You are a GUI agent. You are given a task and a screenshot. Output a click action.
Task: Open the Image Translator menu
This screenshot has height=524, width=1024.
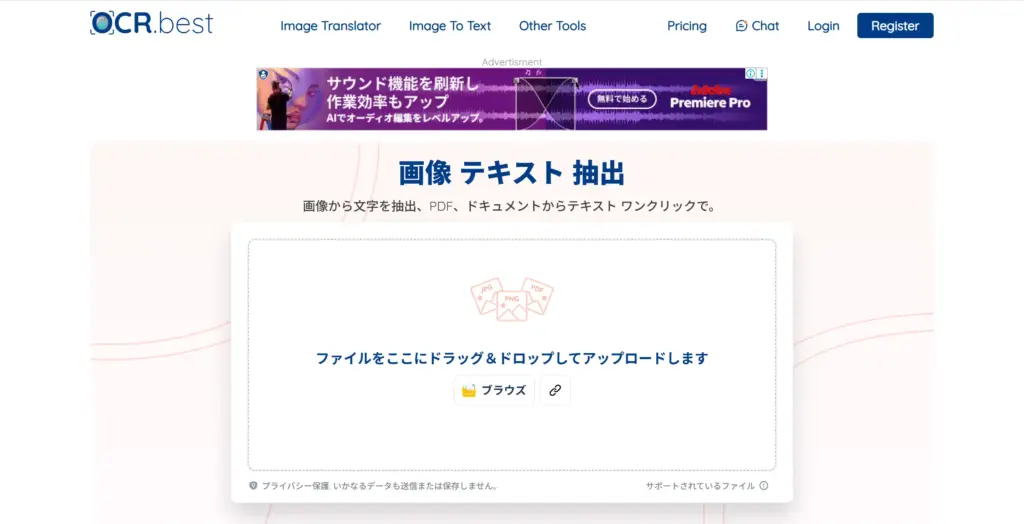pos(330,26)
